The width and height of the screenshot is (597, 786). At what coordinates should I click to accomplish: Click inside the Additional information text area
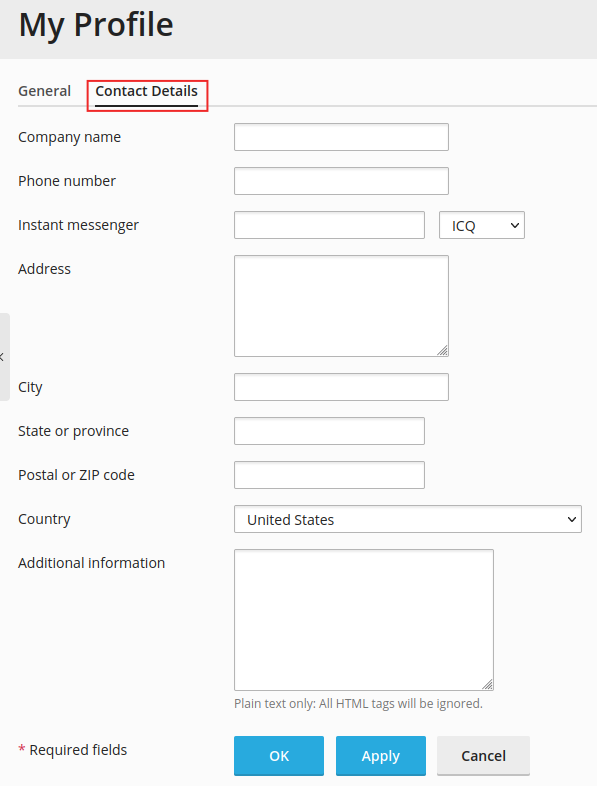[x=364, y=620]
